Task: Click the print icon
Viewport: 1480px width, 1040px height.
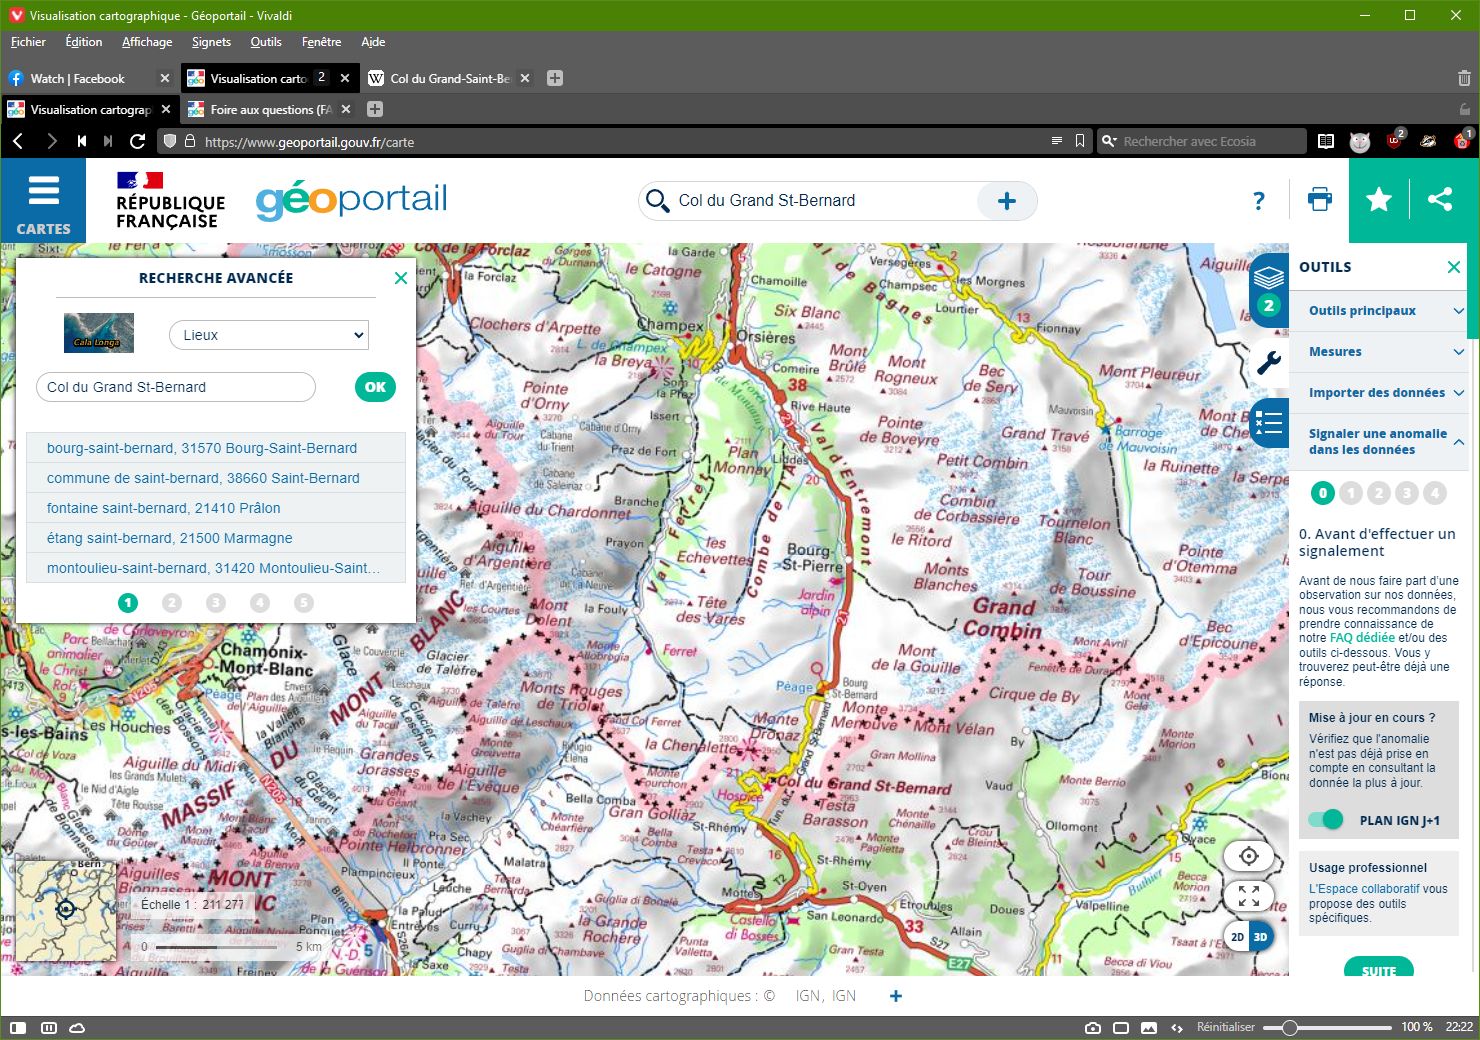Action: coord(1320,200)
